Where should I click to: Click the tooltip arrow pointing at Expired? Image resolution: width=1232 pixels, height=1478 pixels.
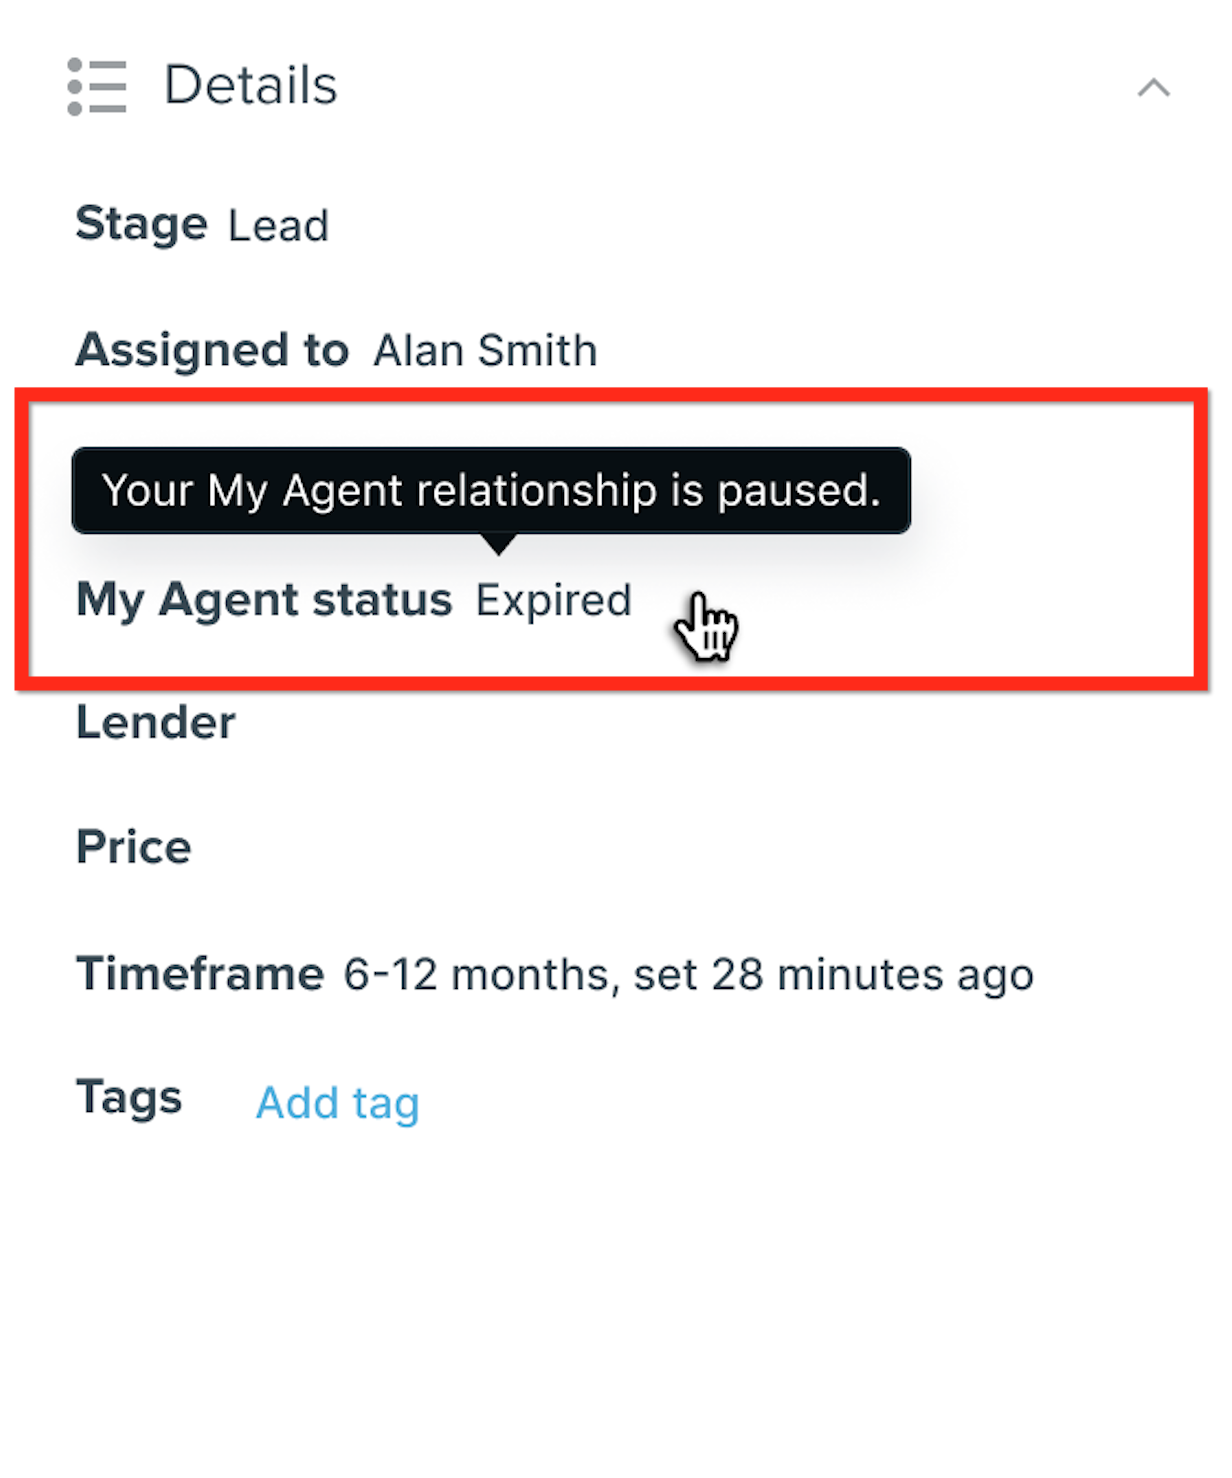tap(498, 544)
